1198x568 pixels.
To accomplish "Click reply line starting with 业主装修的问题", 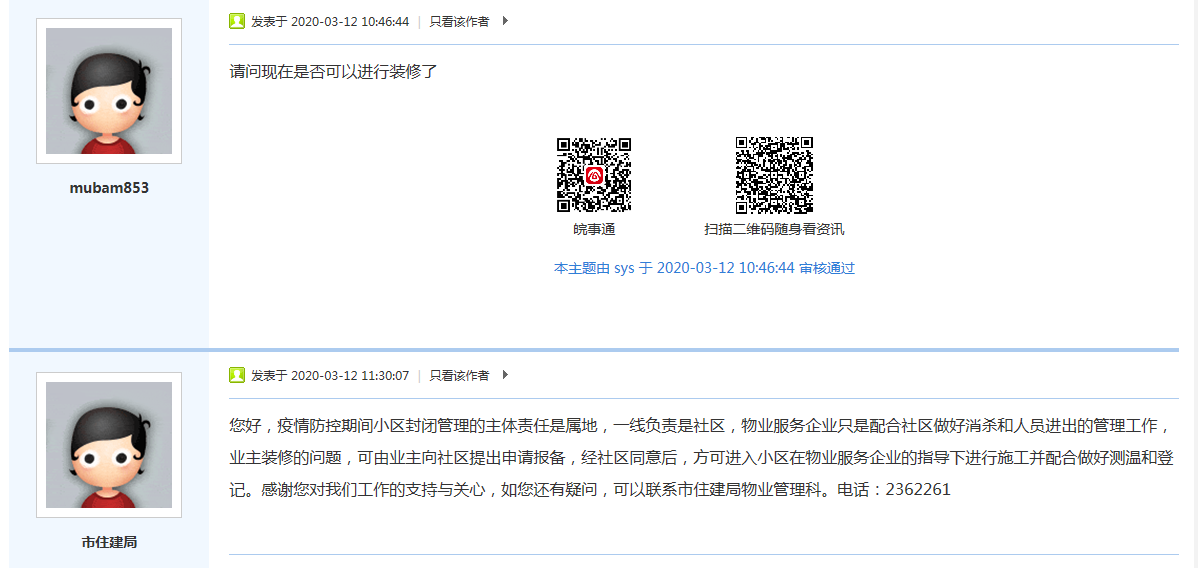I will pyautogui.click(x=703, y=458).
